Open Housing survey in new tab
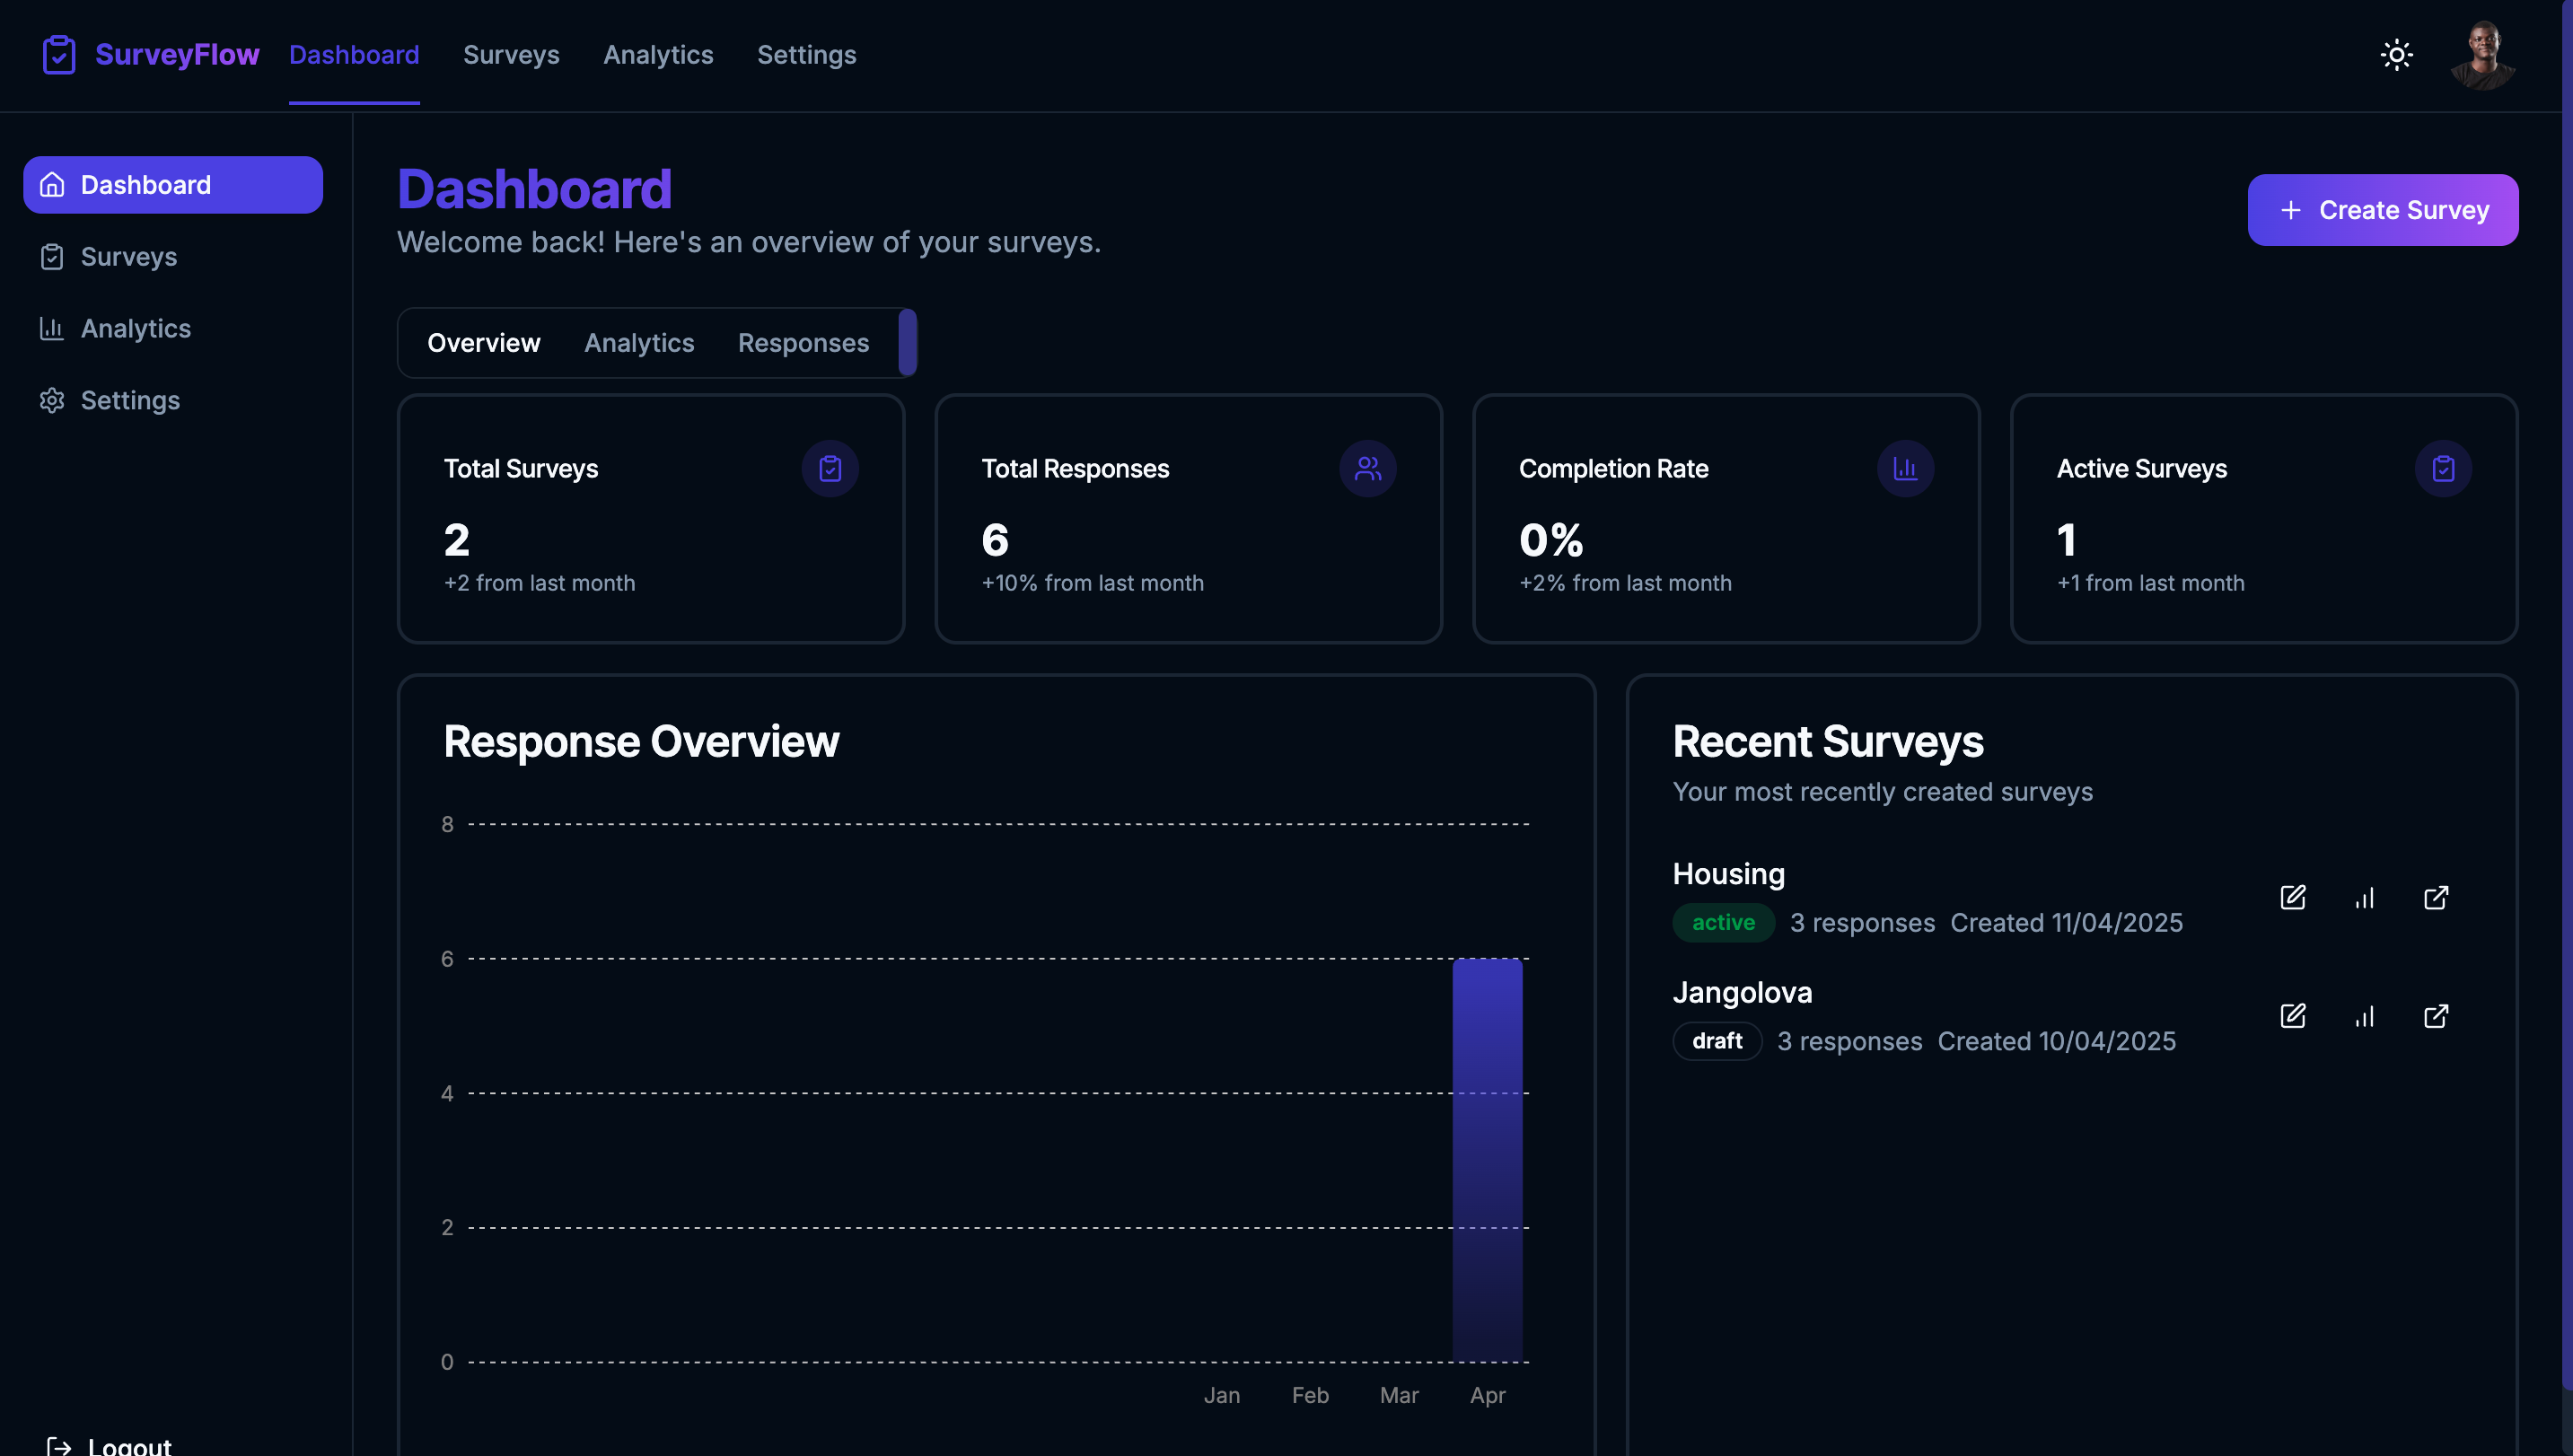The width and height of the screenshot is (2573, 1456). point(2437,897)
